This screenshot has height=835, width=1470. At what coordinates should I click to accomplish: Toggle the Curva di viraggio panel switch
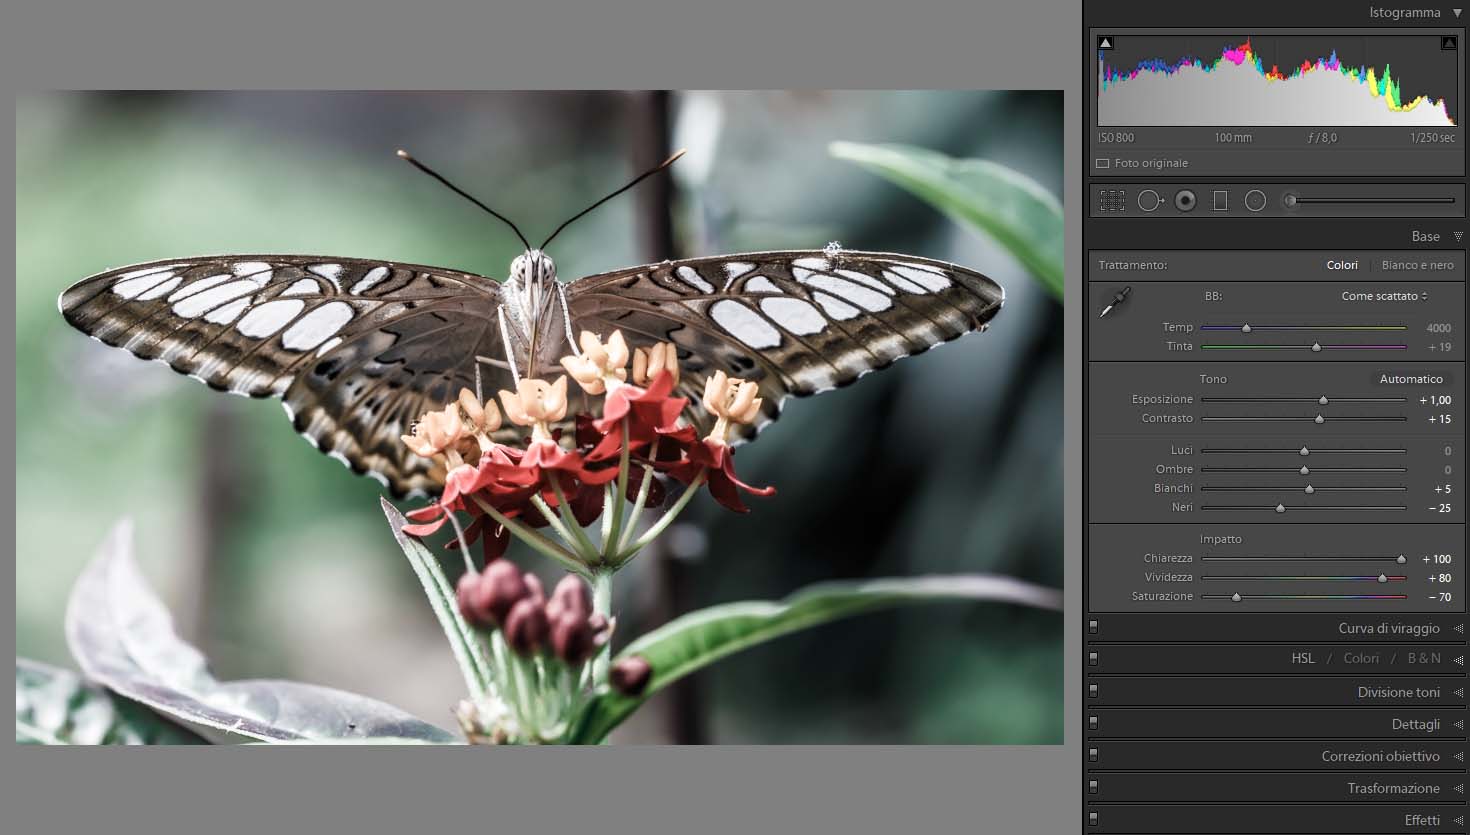click(1094, 627)
